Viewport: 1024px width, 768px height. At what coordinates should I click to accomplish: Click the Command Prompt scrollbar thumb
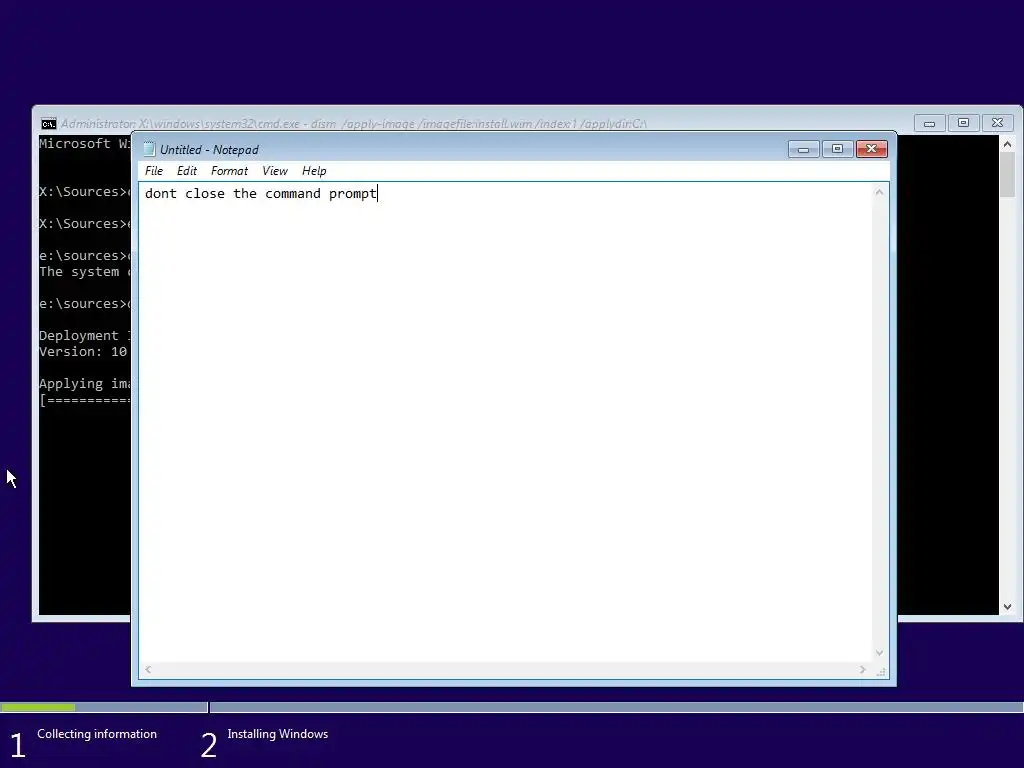(x=1007, y=174)
